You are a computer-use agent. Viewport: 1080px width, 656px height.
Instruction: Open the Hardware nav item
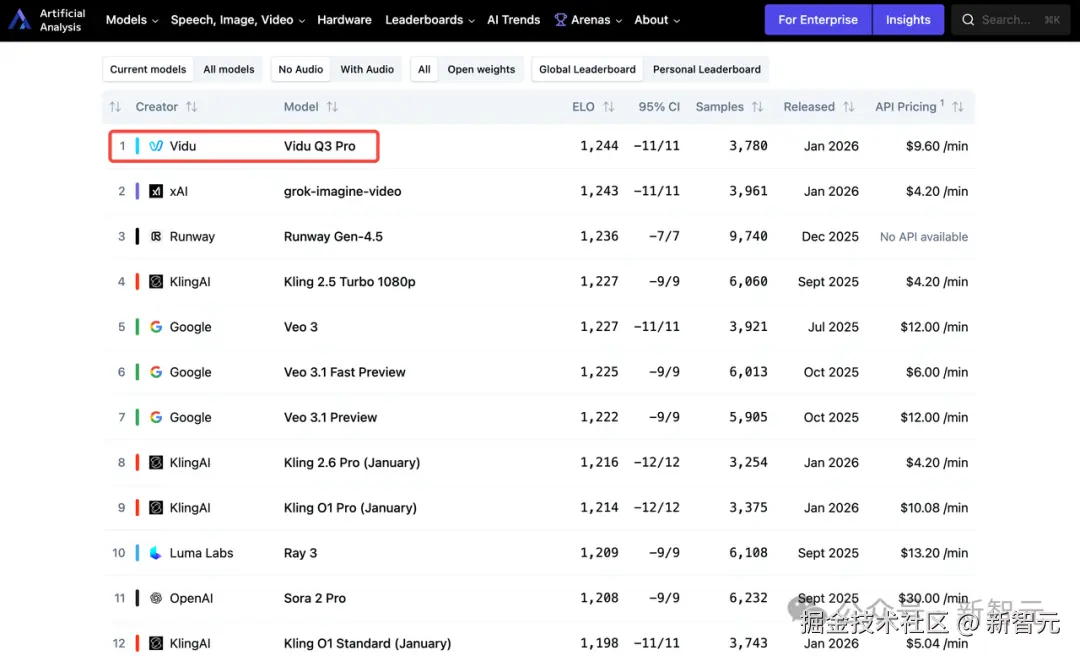[344, 20]
